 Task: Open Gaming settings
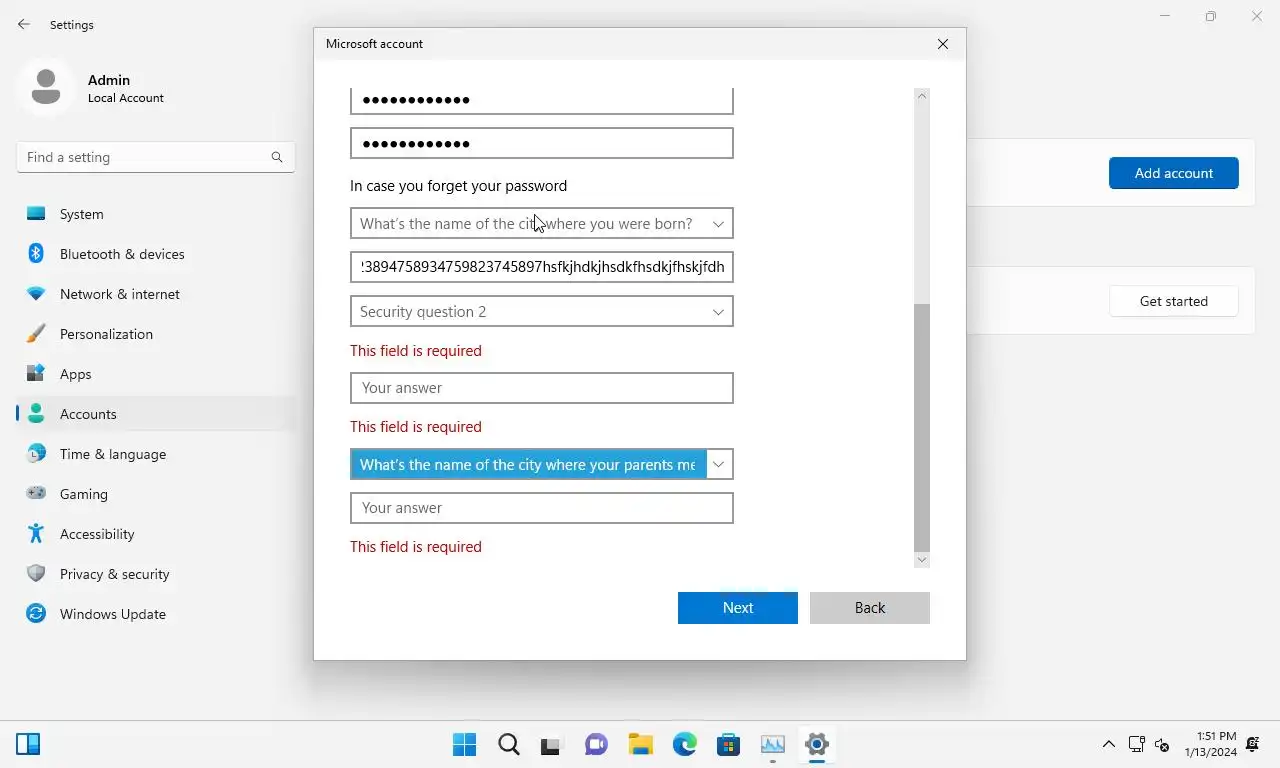[x=156, y=494]
